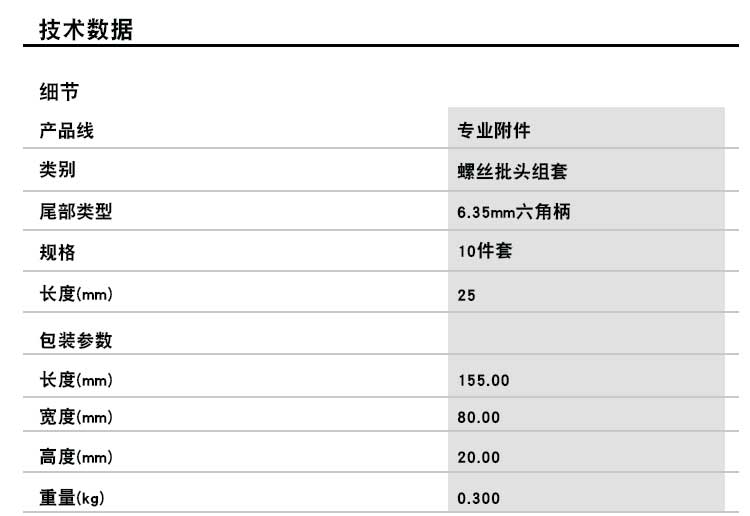The width and height of the screenshot is (750, 516).
Task: Select the packaging length value 155.00
Action: tap(483, 381)
